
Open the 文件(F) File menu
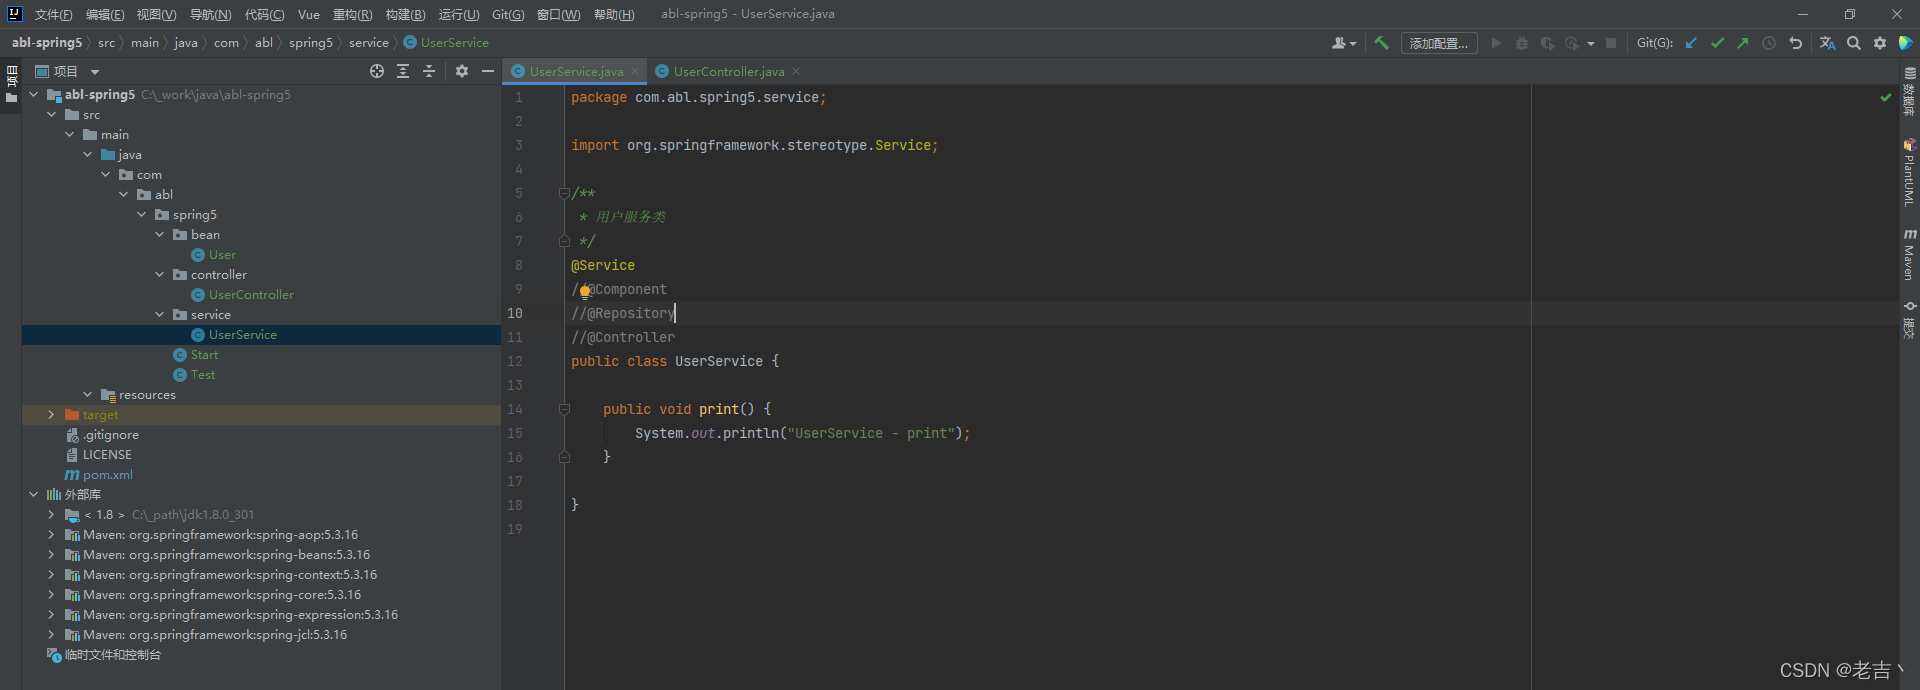(x=53, y=14)
